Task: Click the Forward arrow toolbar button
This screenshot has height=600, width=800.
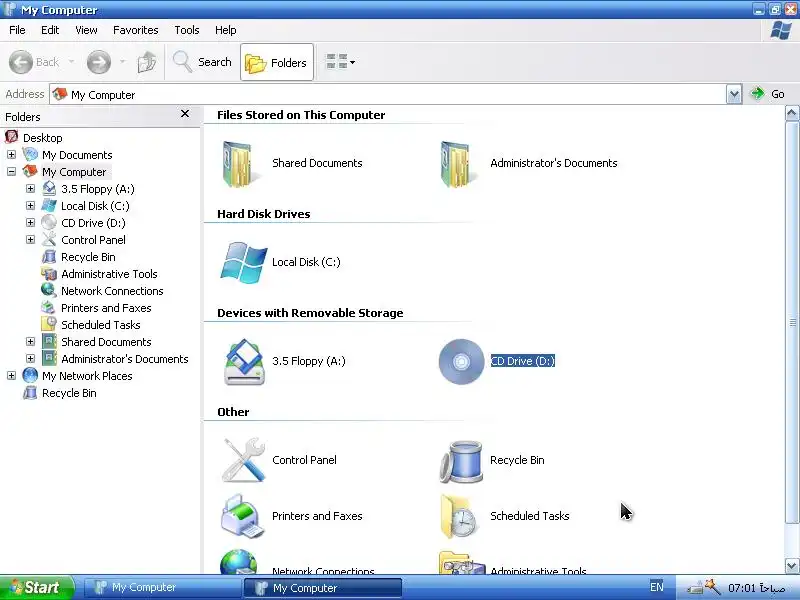Action: click(x=98, y=62)
